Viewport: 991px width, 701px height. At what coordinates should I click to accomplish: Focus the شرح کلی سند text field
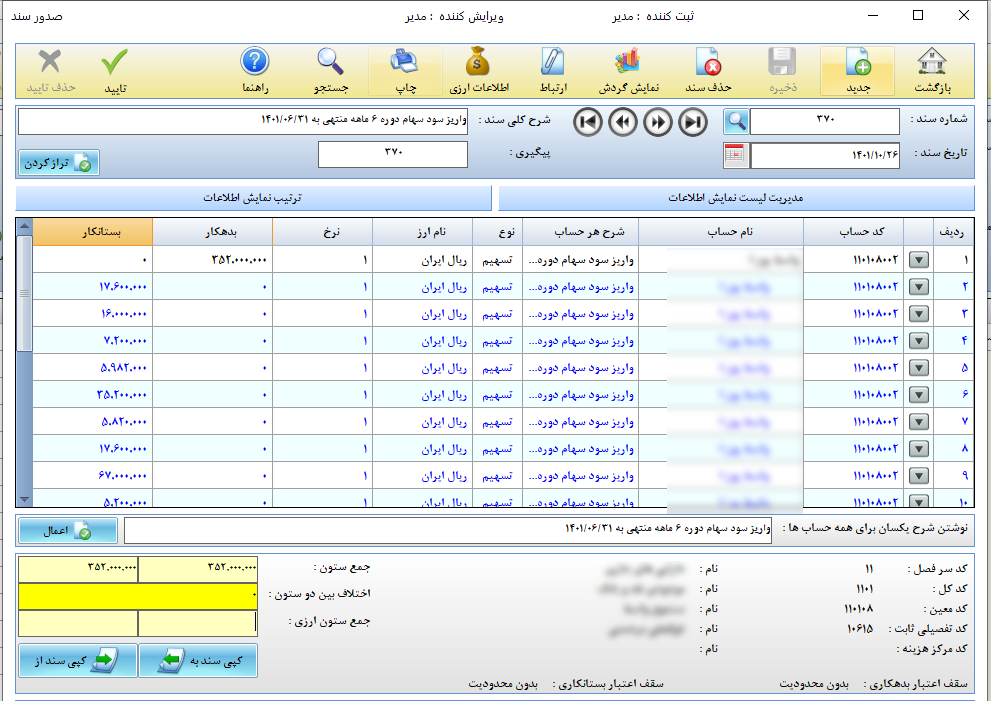243,121
